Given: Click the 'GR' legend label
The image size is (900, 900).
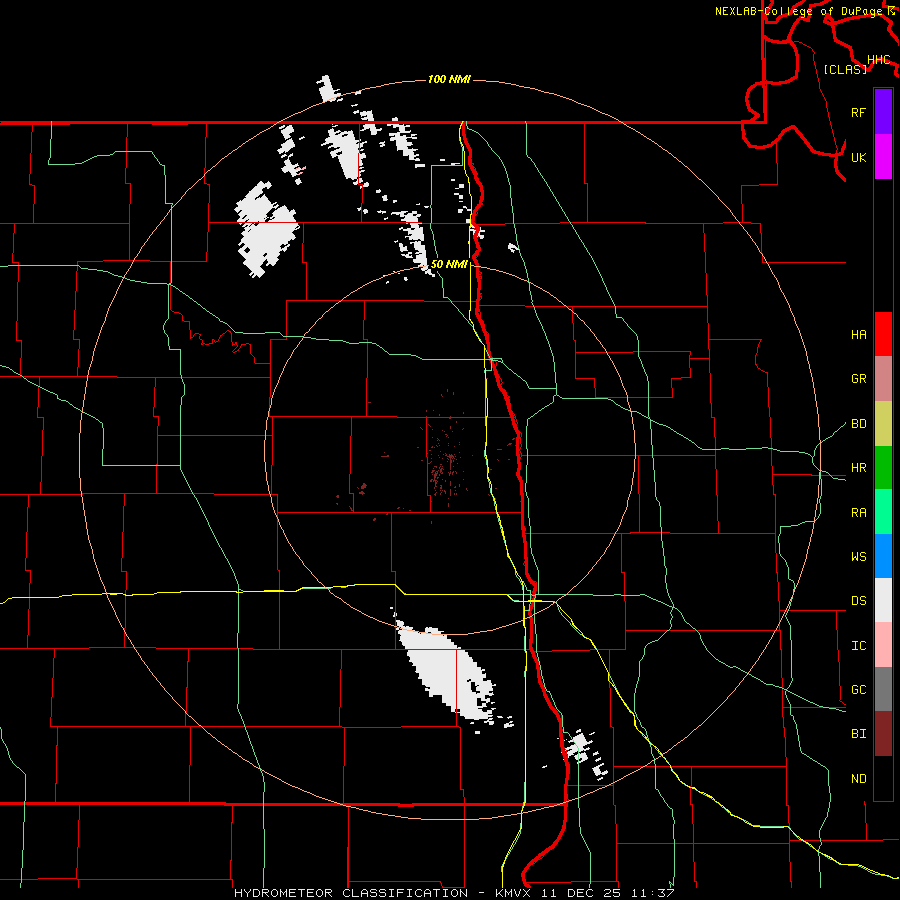Looking at the screenshot, I should 858,379.
